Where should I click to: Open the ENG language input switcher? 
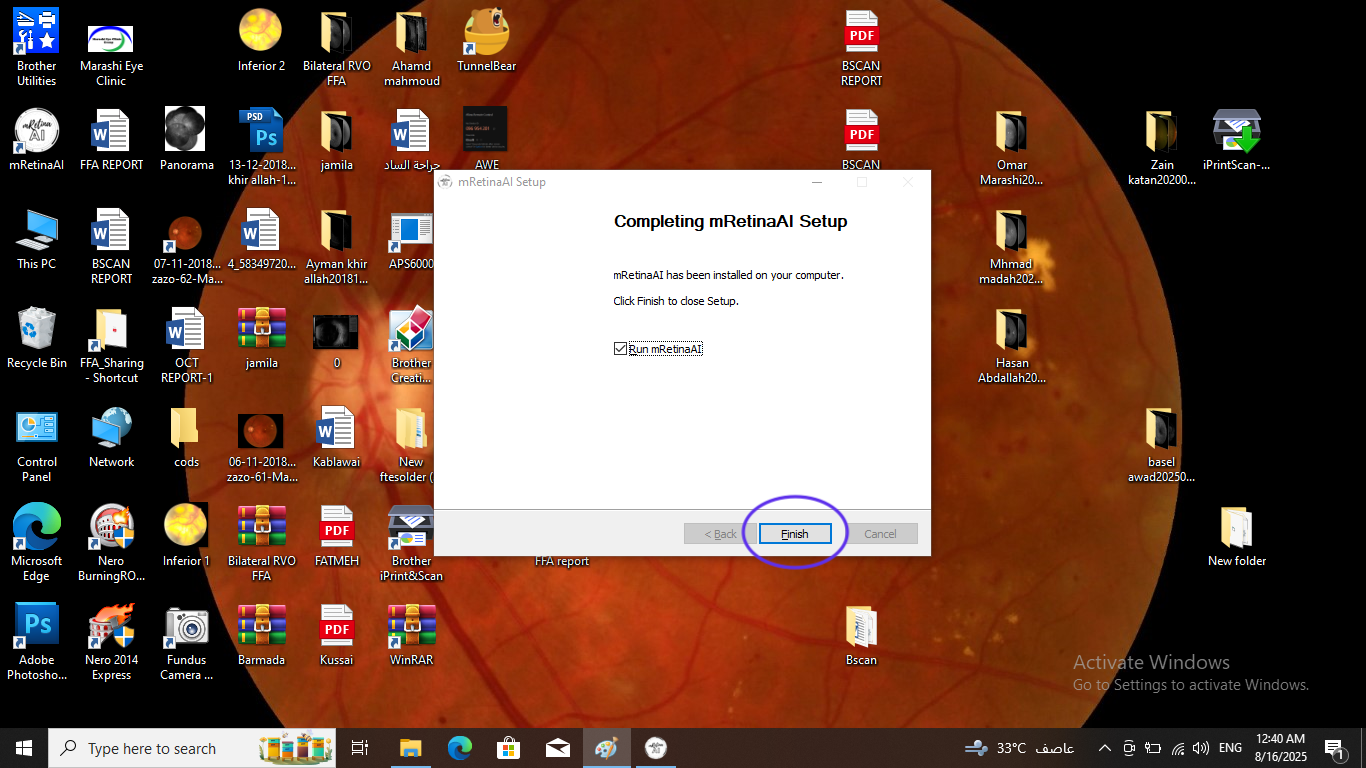(1230, 748)
